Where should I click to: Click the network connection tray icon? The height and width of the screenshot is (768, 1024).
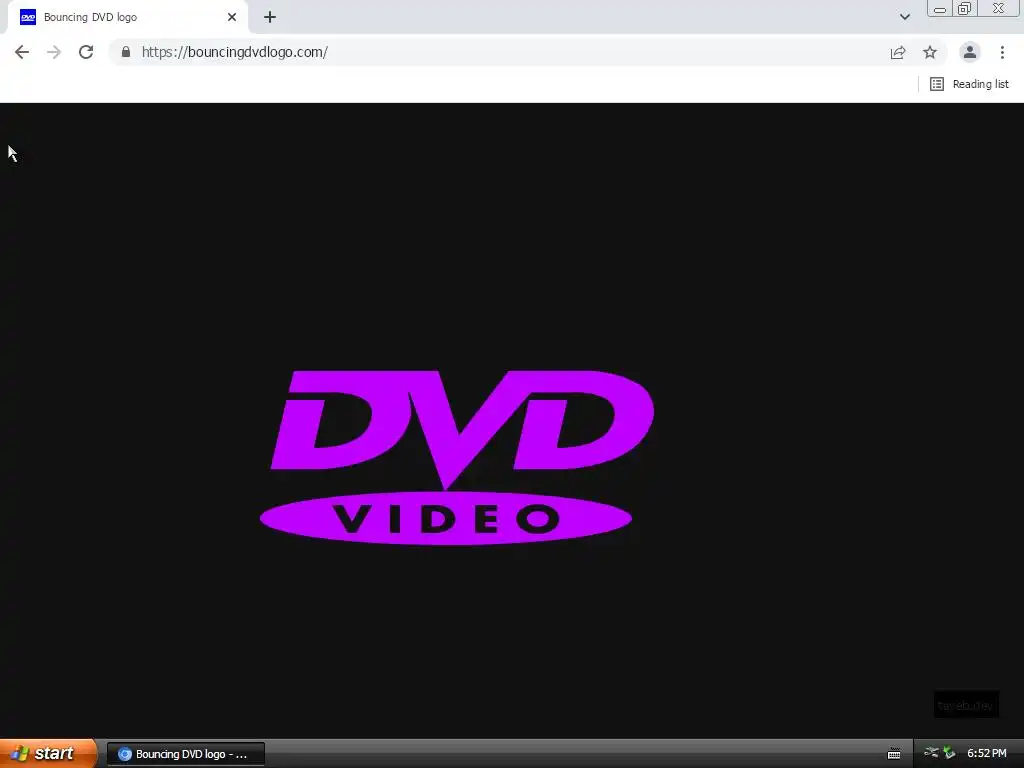click(x=931, y=753)
